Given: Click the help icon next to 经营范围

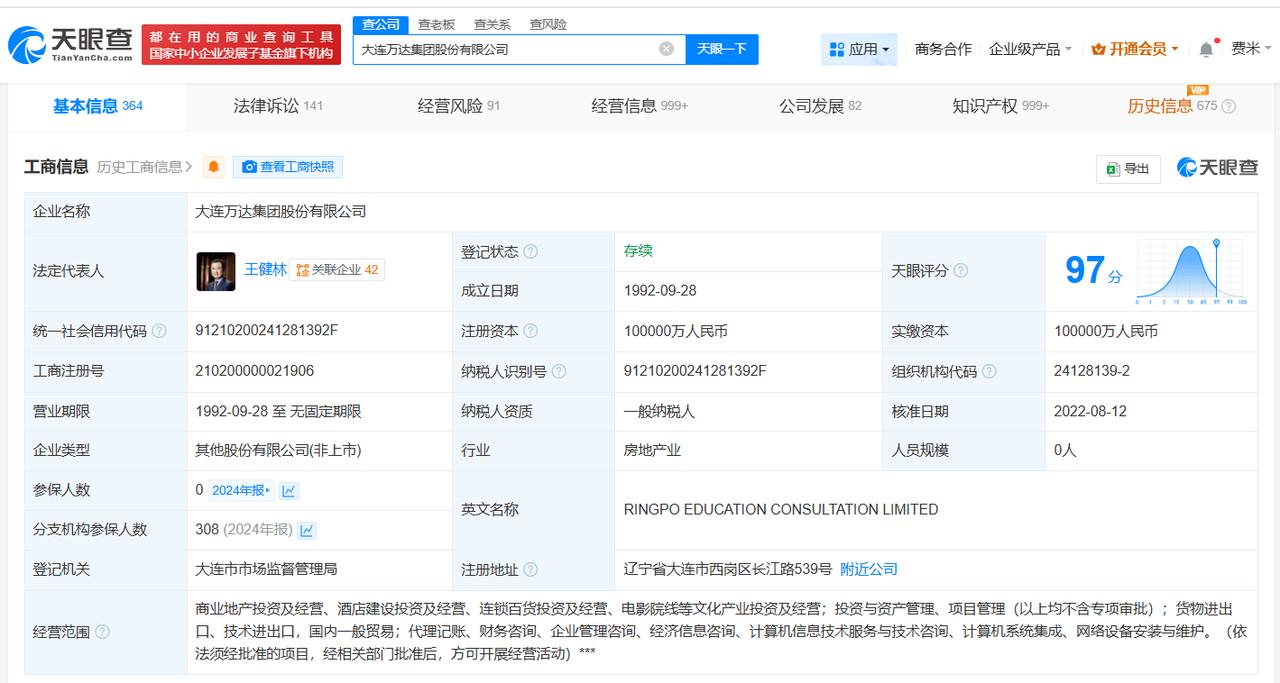Looking at the screenshot, I should pyautogui.click(x=102, y=632).
